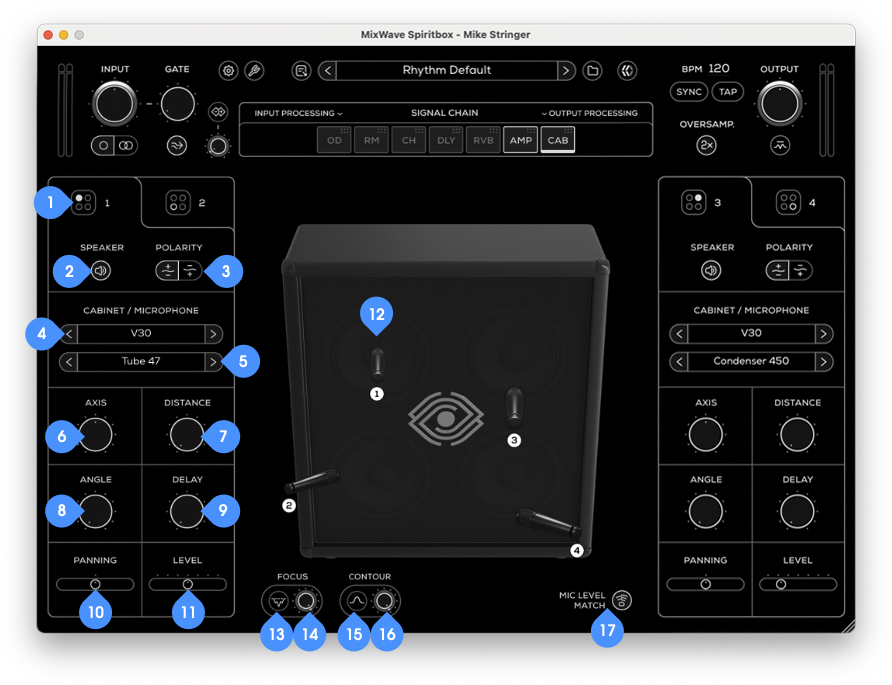Screen dimensions: 892x685
Task: Select previous microphone before Condenser 450
Action: (679, 361)
